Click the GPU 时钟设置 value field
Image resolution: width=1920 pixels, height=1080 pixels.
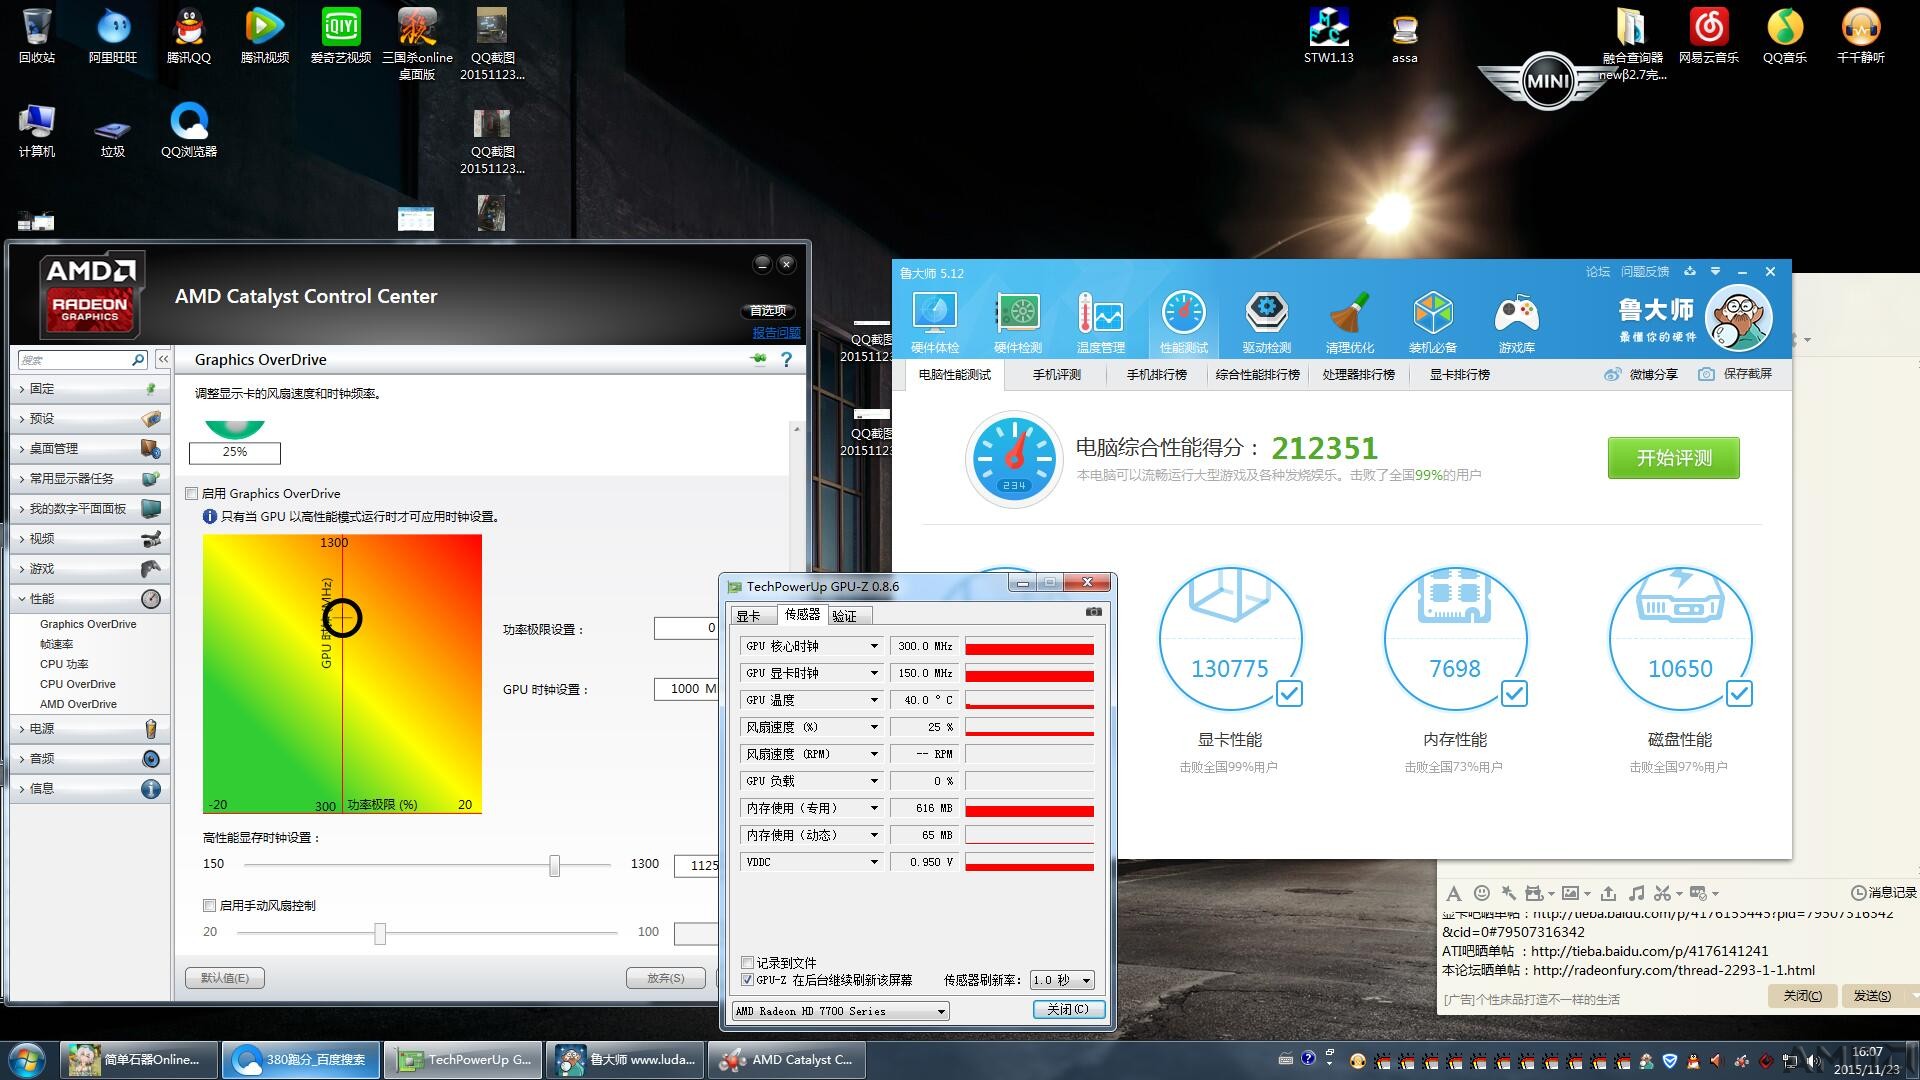[x=686, y=689]
